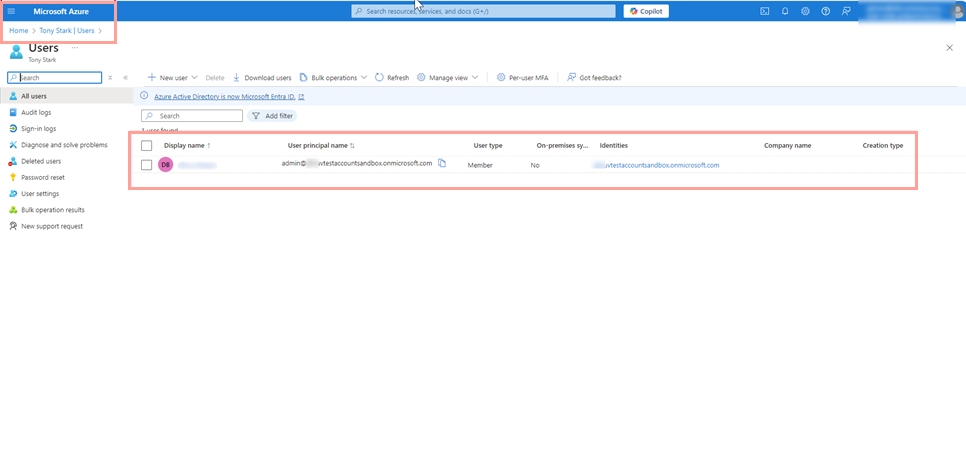The width and height of the screenshot is (966, 452).
Task: Close the Users blade
Action: 949,48
